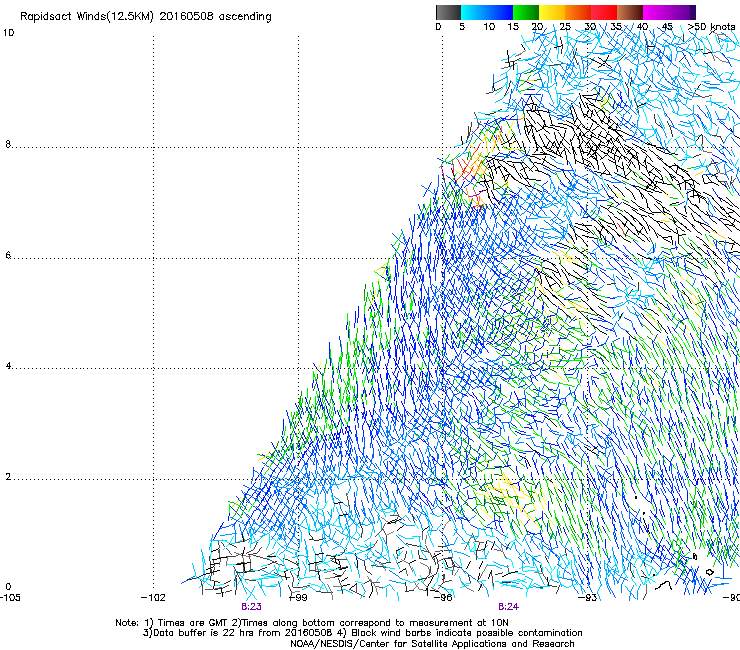
Task: Click the red 30-35 knots legend color
Action: coord(604,12)
